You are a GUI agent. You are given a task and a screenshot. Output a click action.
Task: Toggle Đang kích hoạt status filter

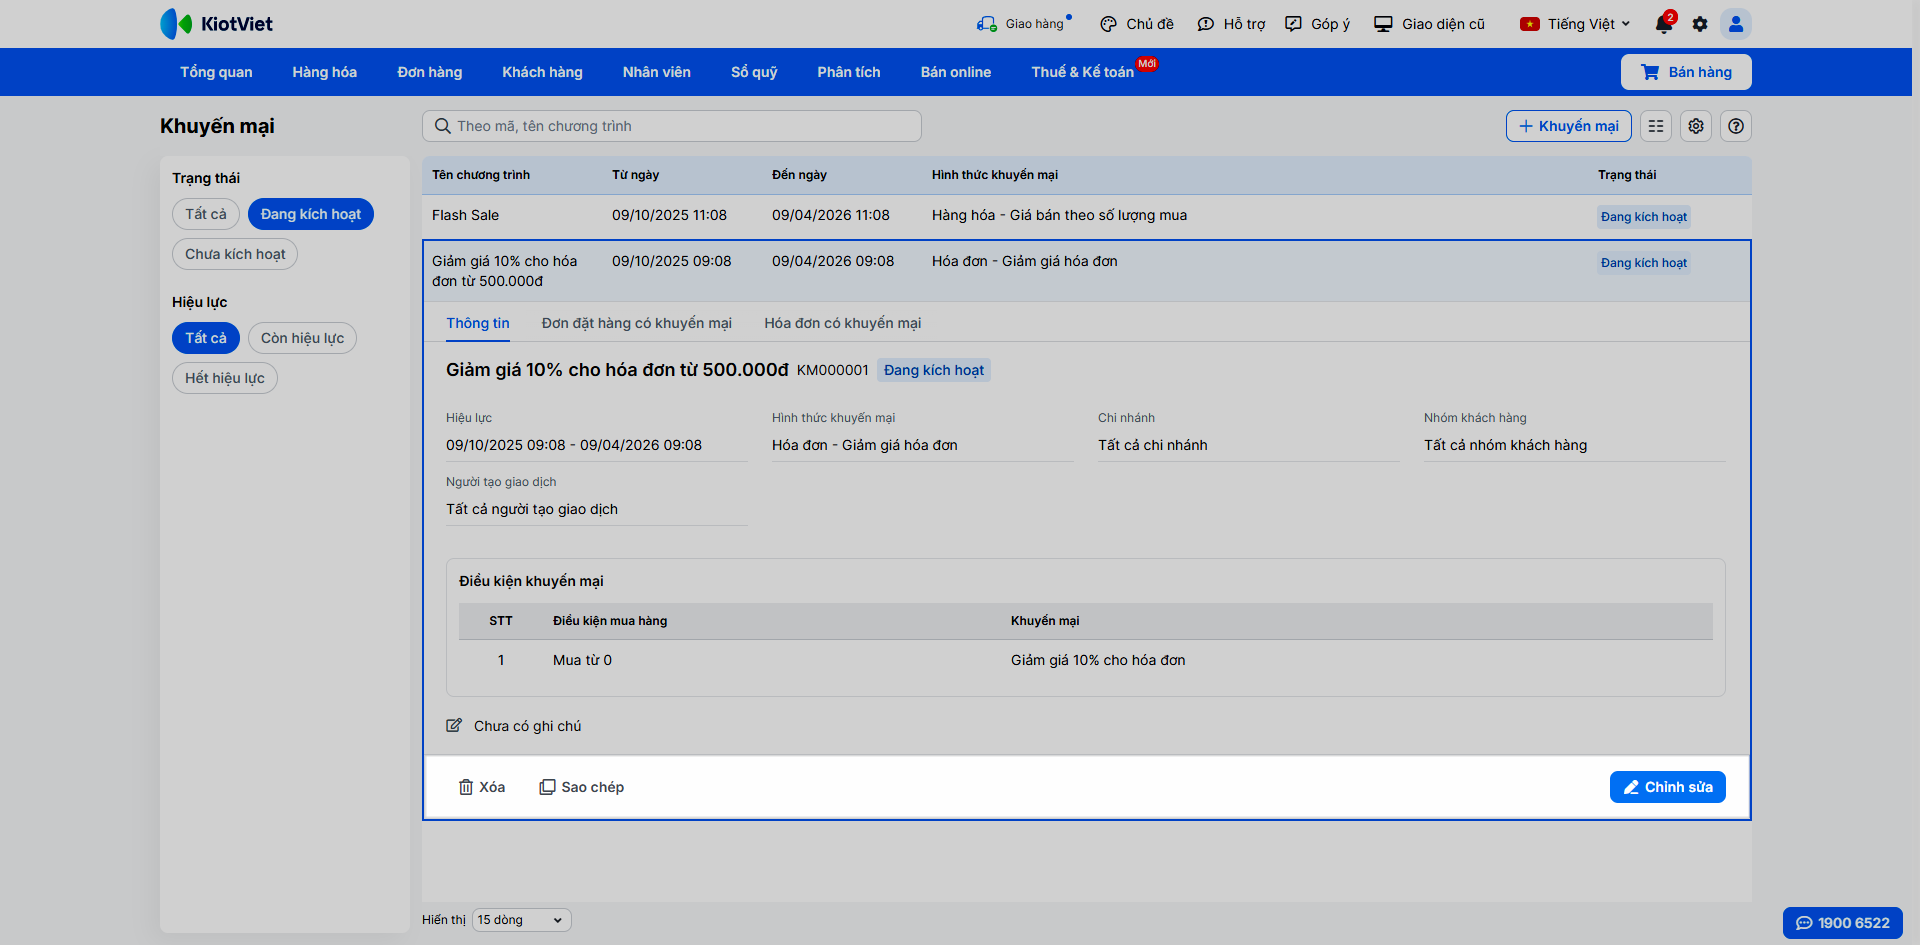(311, 214)
